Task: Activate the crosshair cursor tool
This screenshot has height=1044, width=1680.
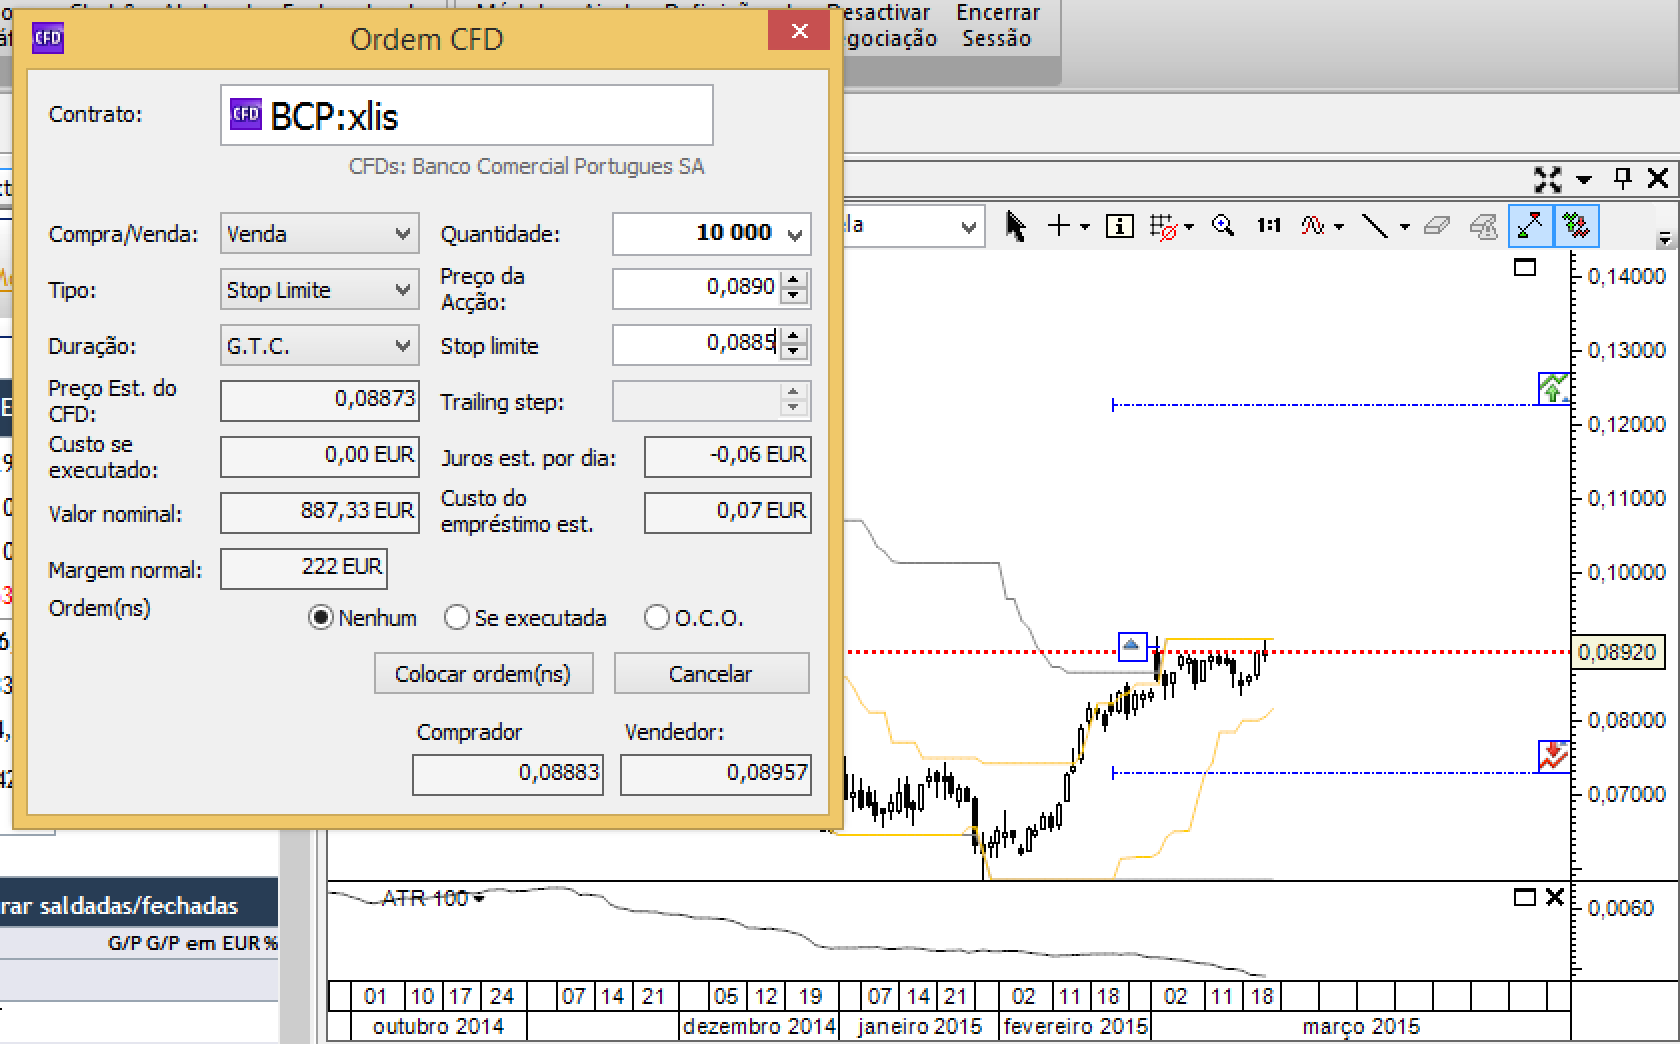Action: pos(1058,226)
